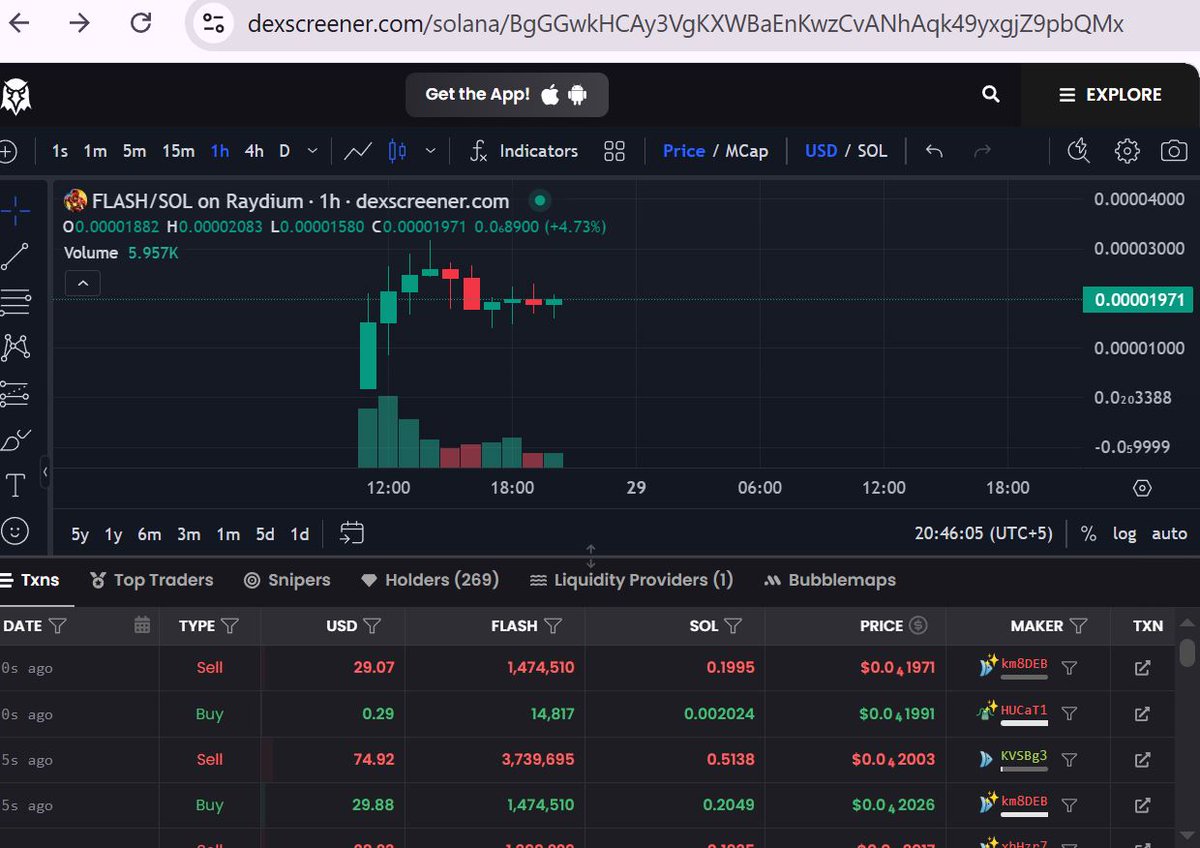
Task: Open the Indicators button
Action: (x=524, y=151)
